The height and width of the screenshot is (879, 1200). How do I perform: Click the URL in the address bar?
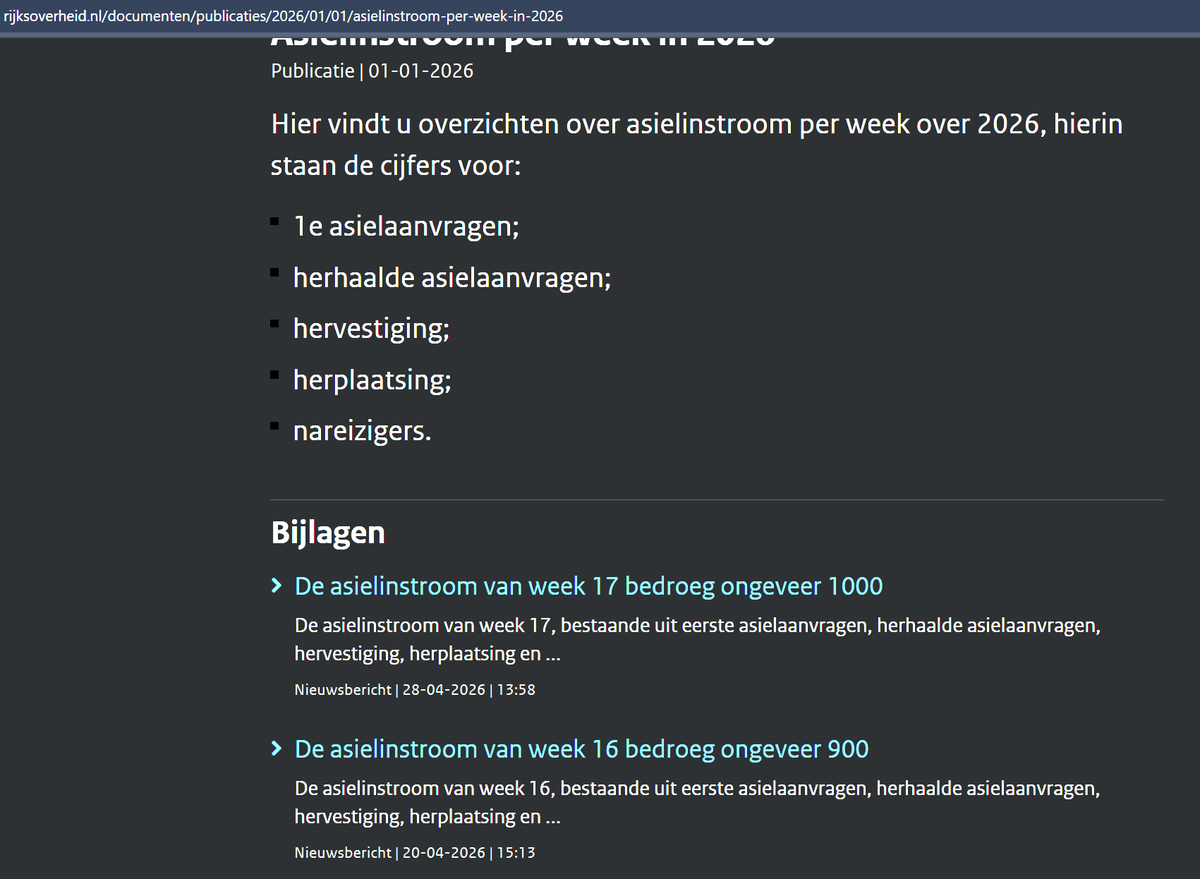284,16
